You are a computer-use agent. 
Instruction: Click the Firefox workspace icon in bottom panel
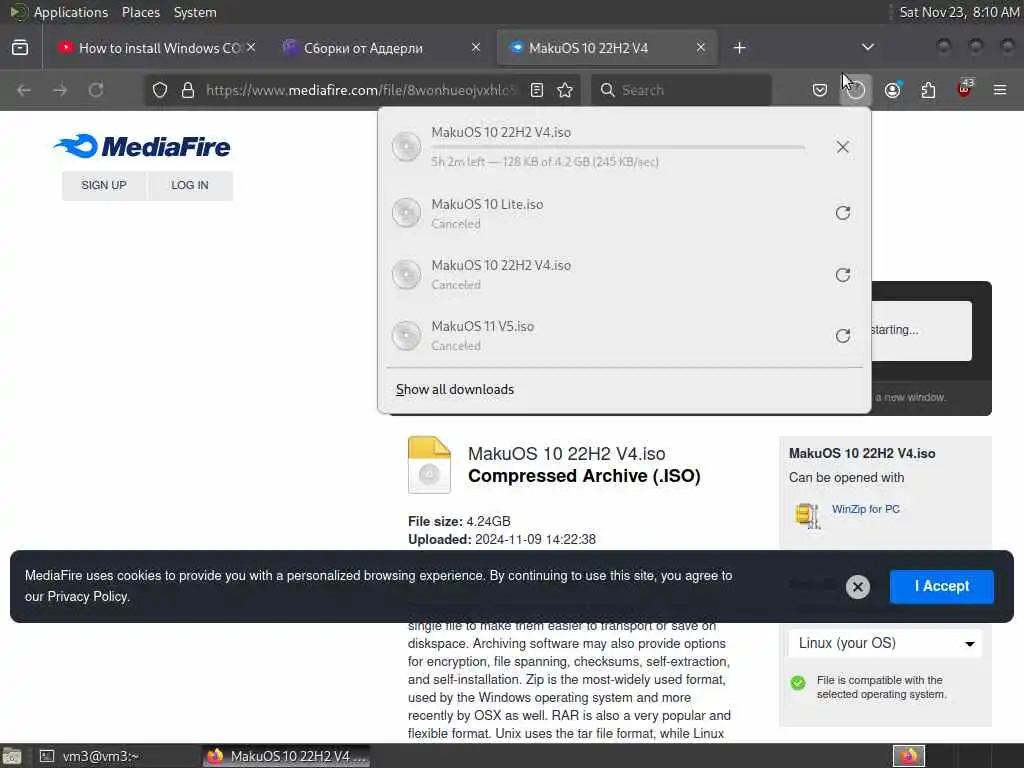[908, 756]
